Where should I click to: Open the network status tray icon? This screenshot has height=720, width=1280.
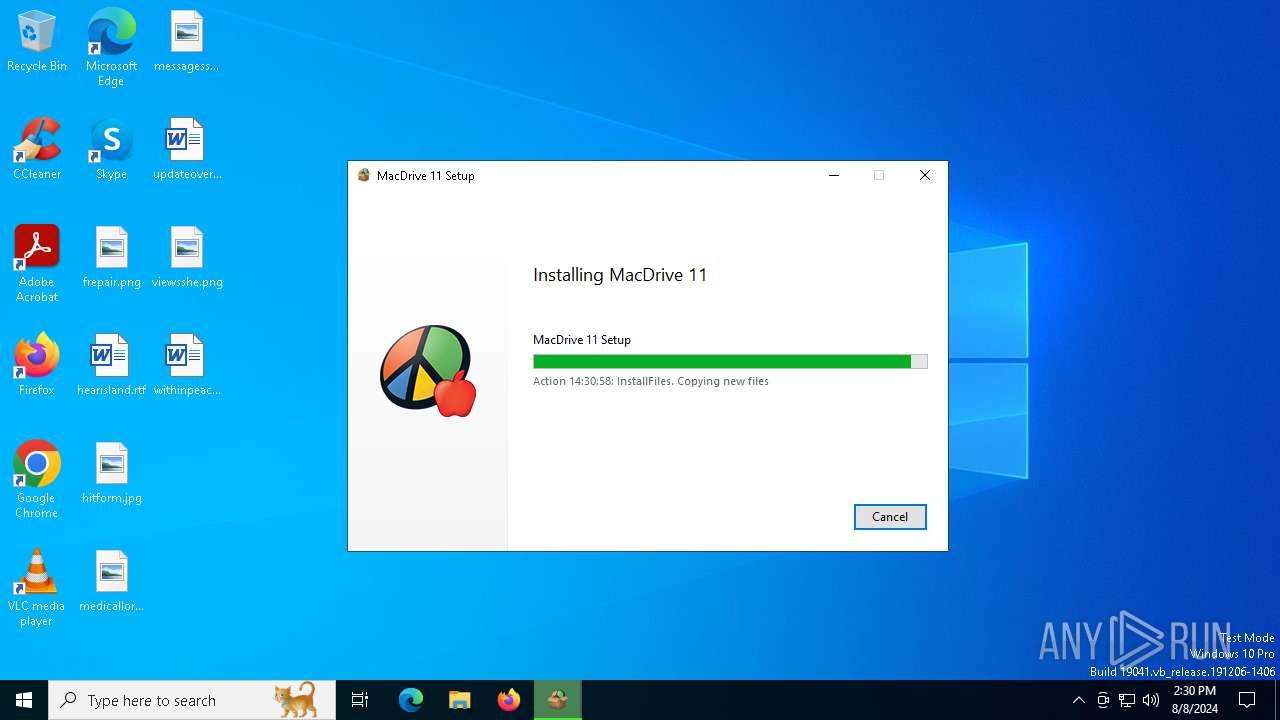coord(1127,700)
